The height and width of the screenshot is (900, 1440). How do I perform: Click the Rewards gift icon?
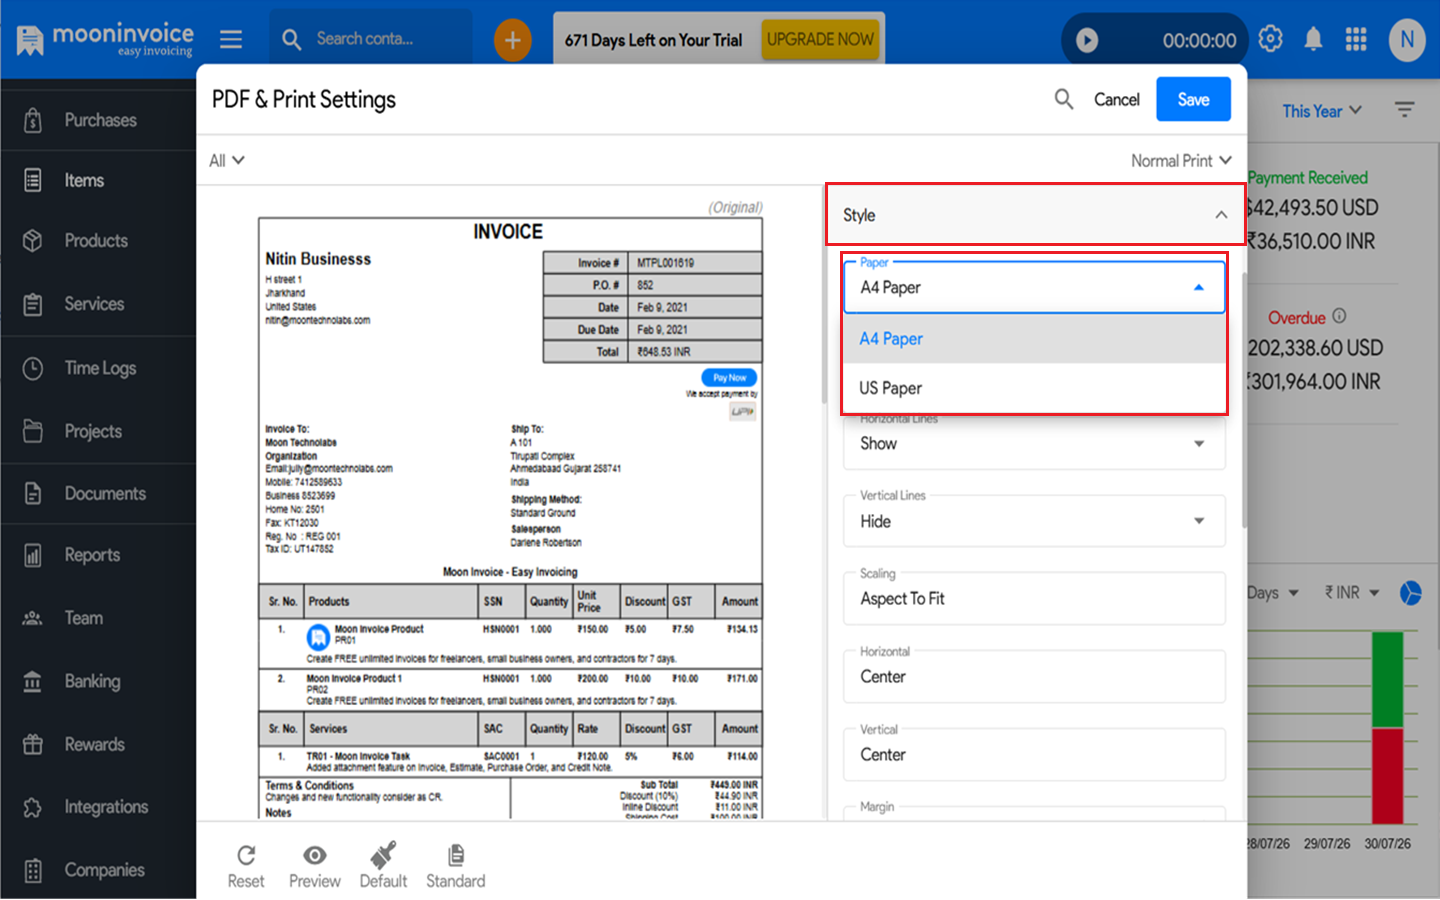point(33,744)
